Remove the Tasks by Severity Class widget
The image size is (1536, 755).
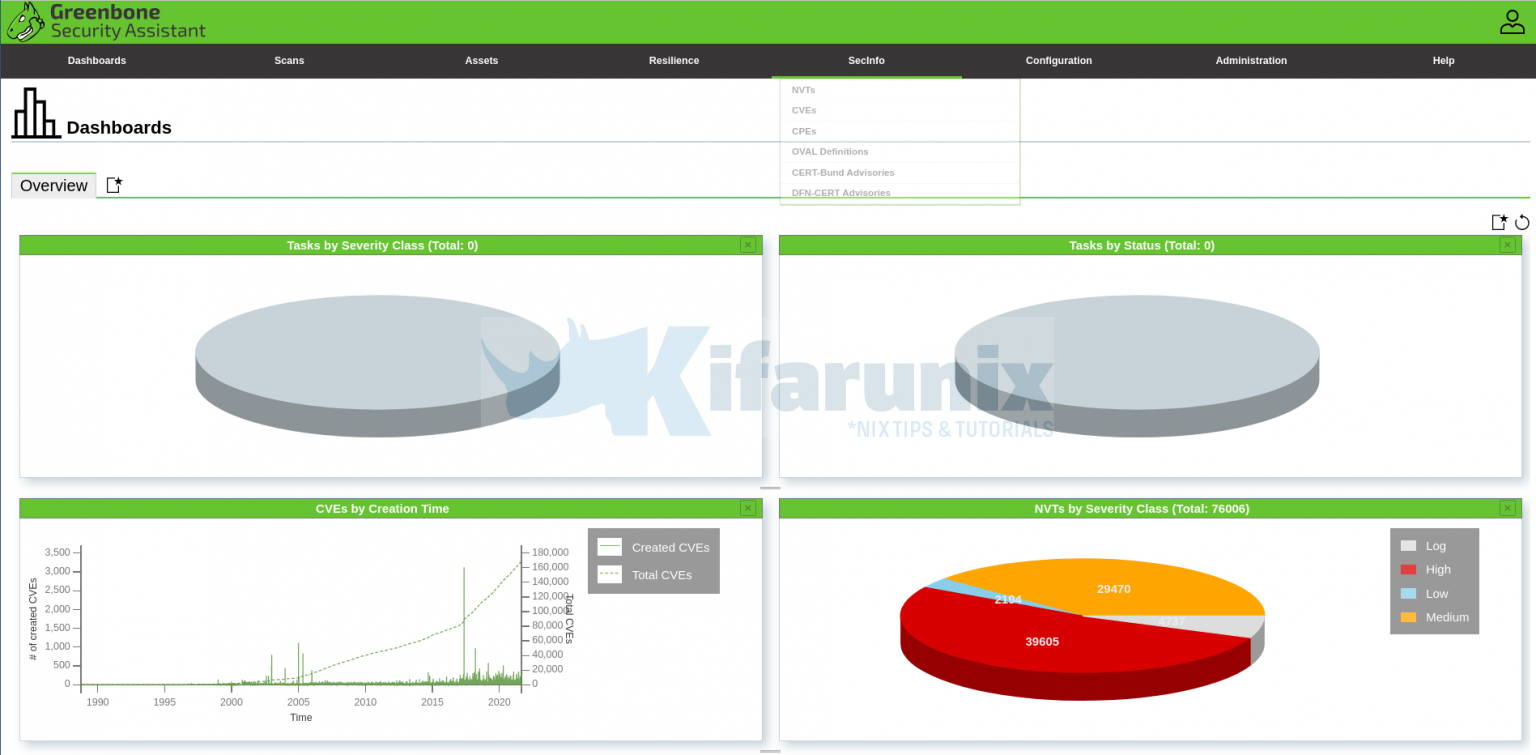click(747, 244)
